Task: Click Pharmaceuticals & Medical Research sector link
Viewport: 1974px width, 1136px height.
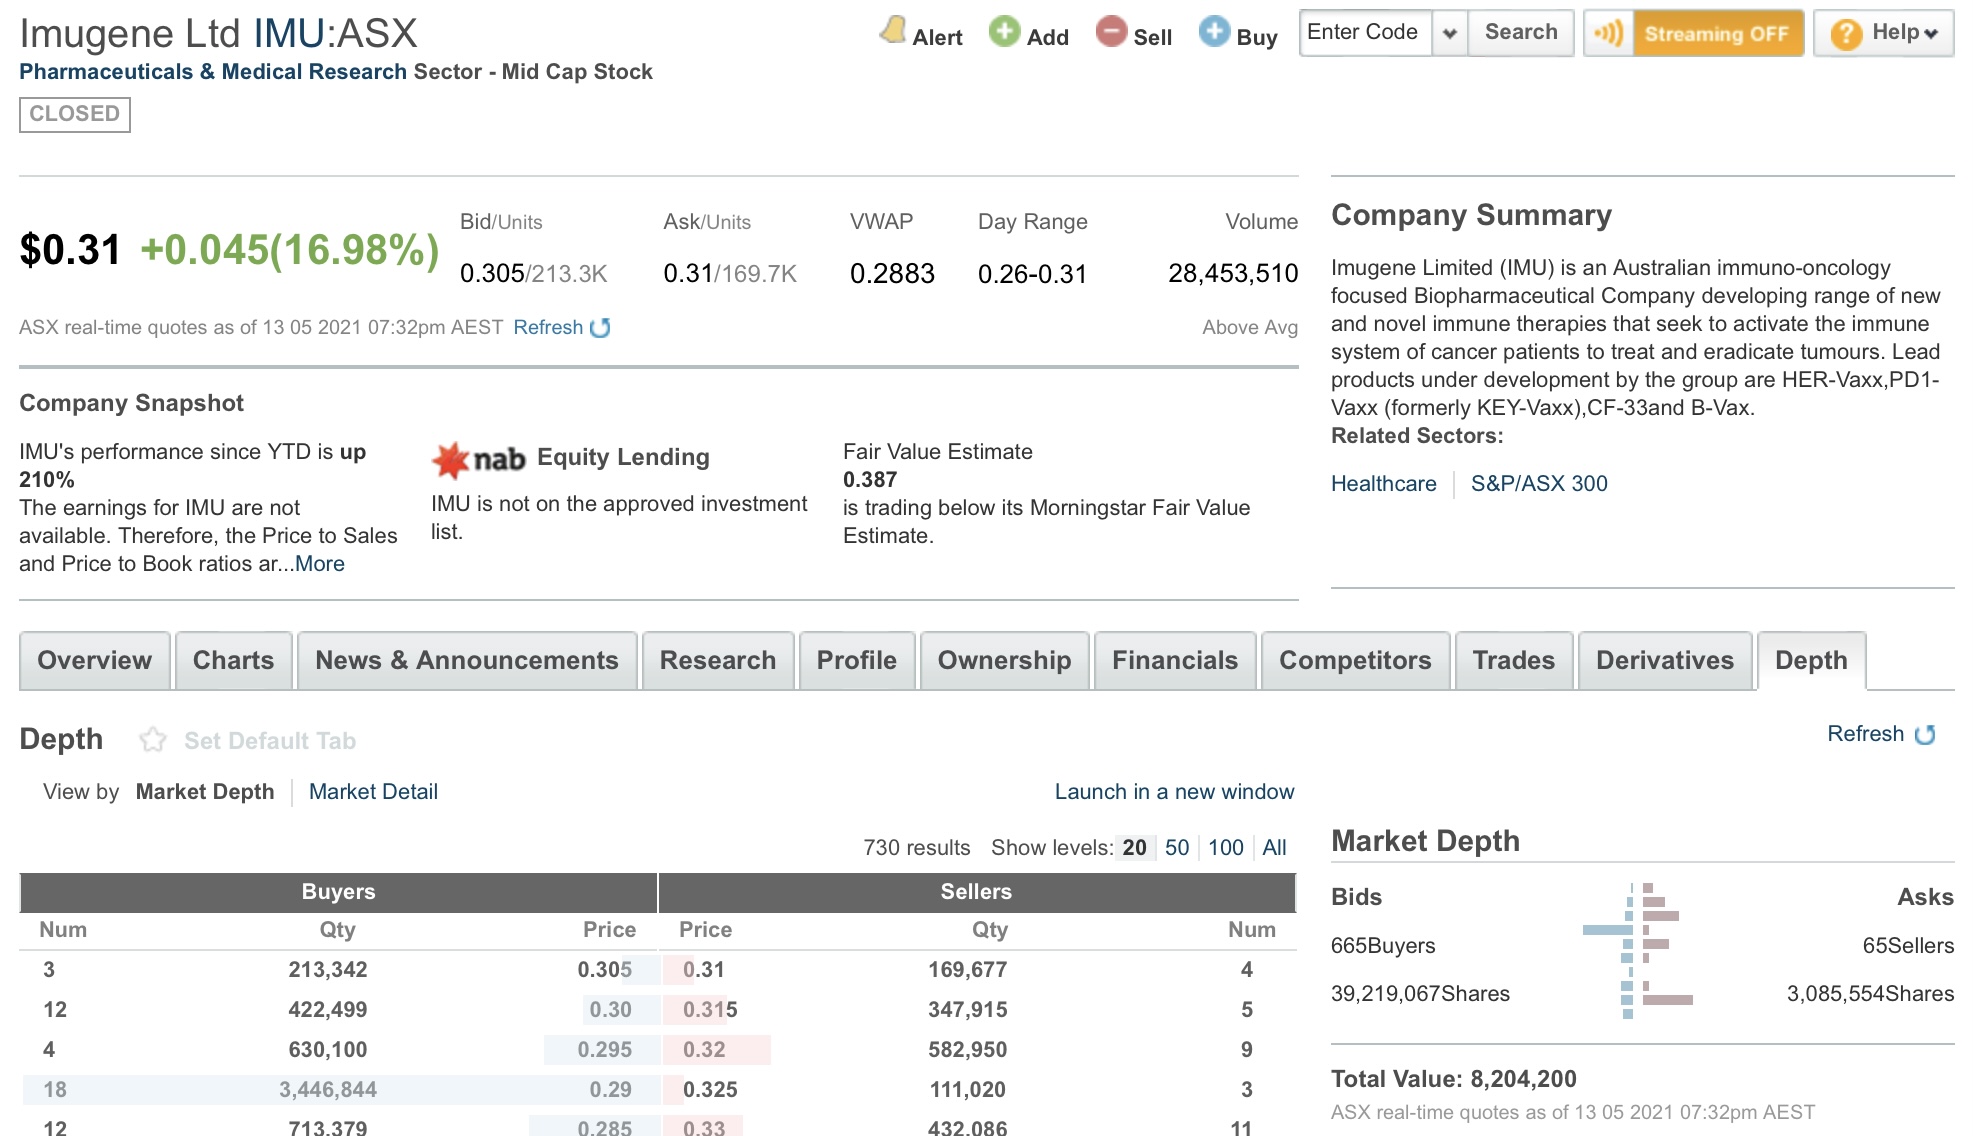Action: 213,72
